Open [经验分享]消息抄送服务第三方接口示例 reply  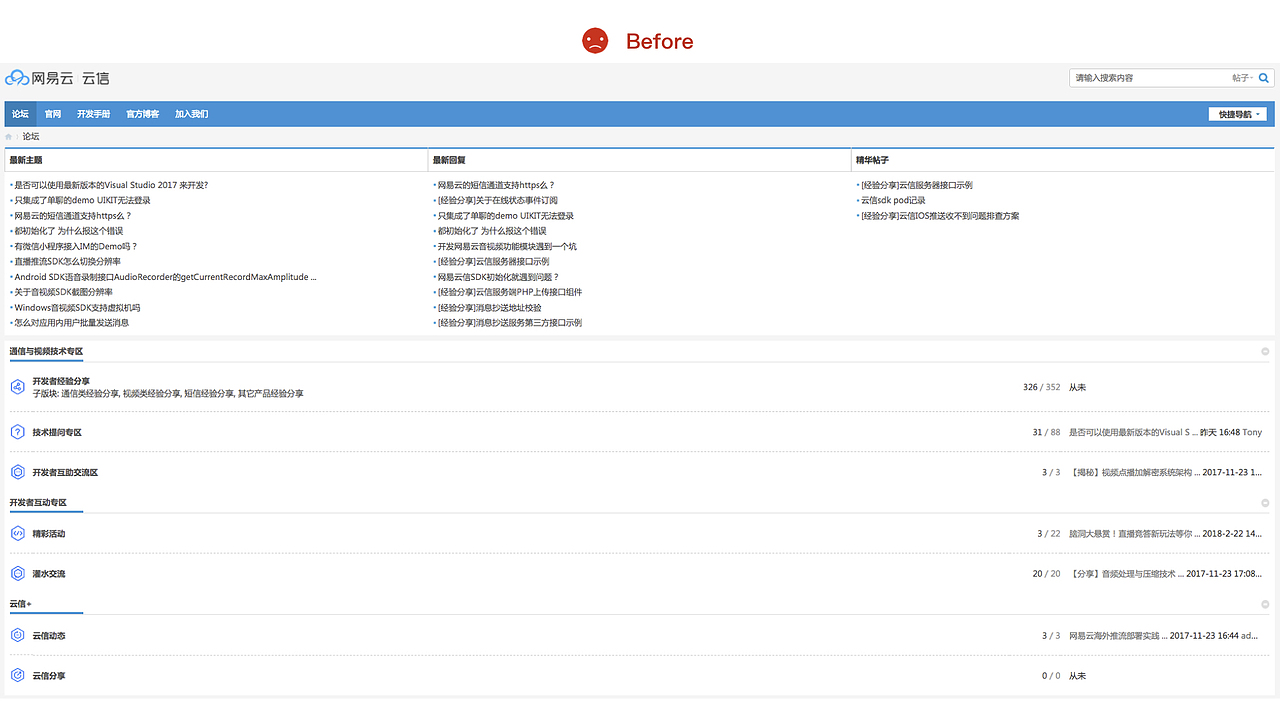pos(509,323)
